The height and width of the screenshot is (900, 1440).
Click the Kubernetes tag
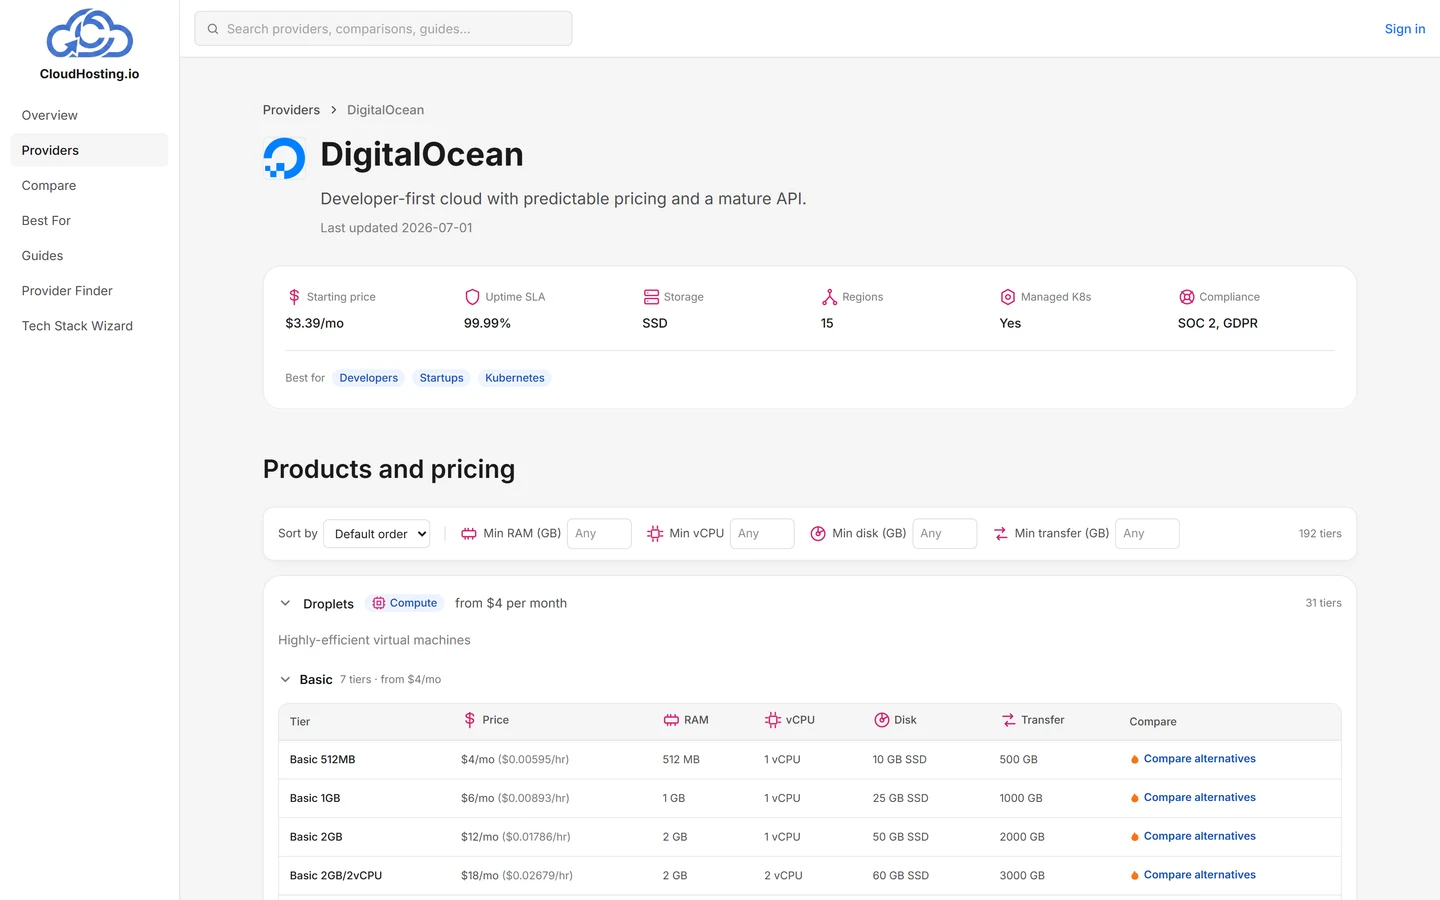pos(515,378)
